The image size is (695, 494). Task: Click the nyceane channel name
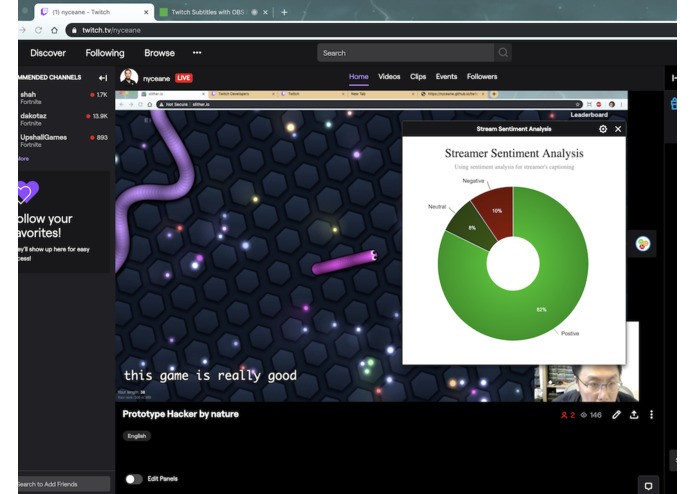point(156,78)
